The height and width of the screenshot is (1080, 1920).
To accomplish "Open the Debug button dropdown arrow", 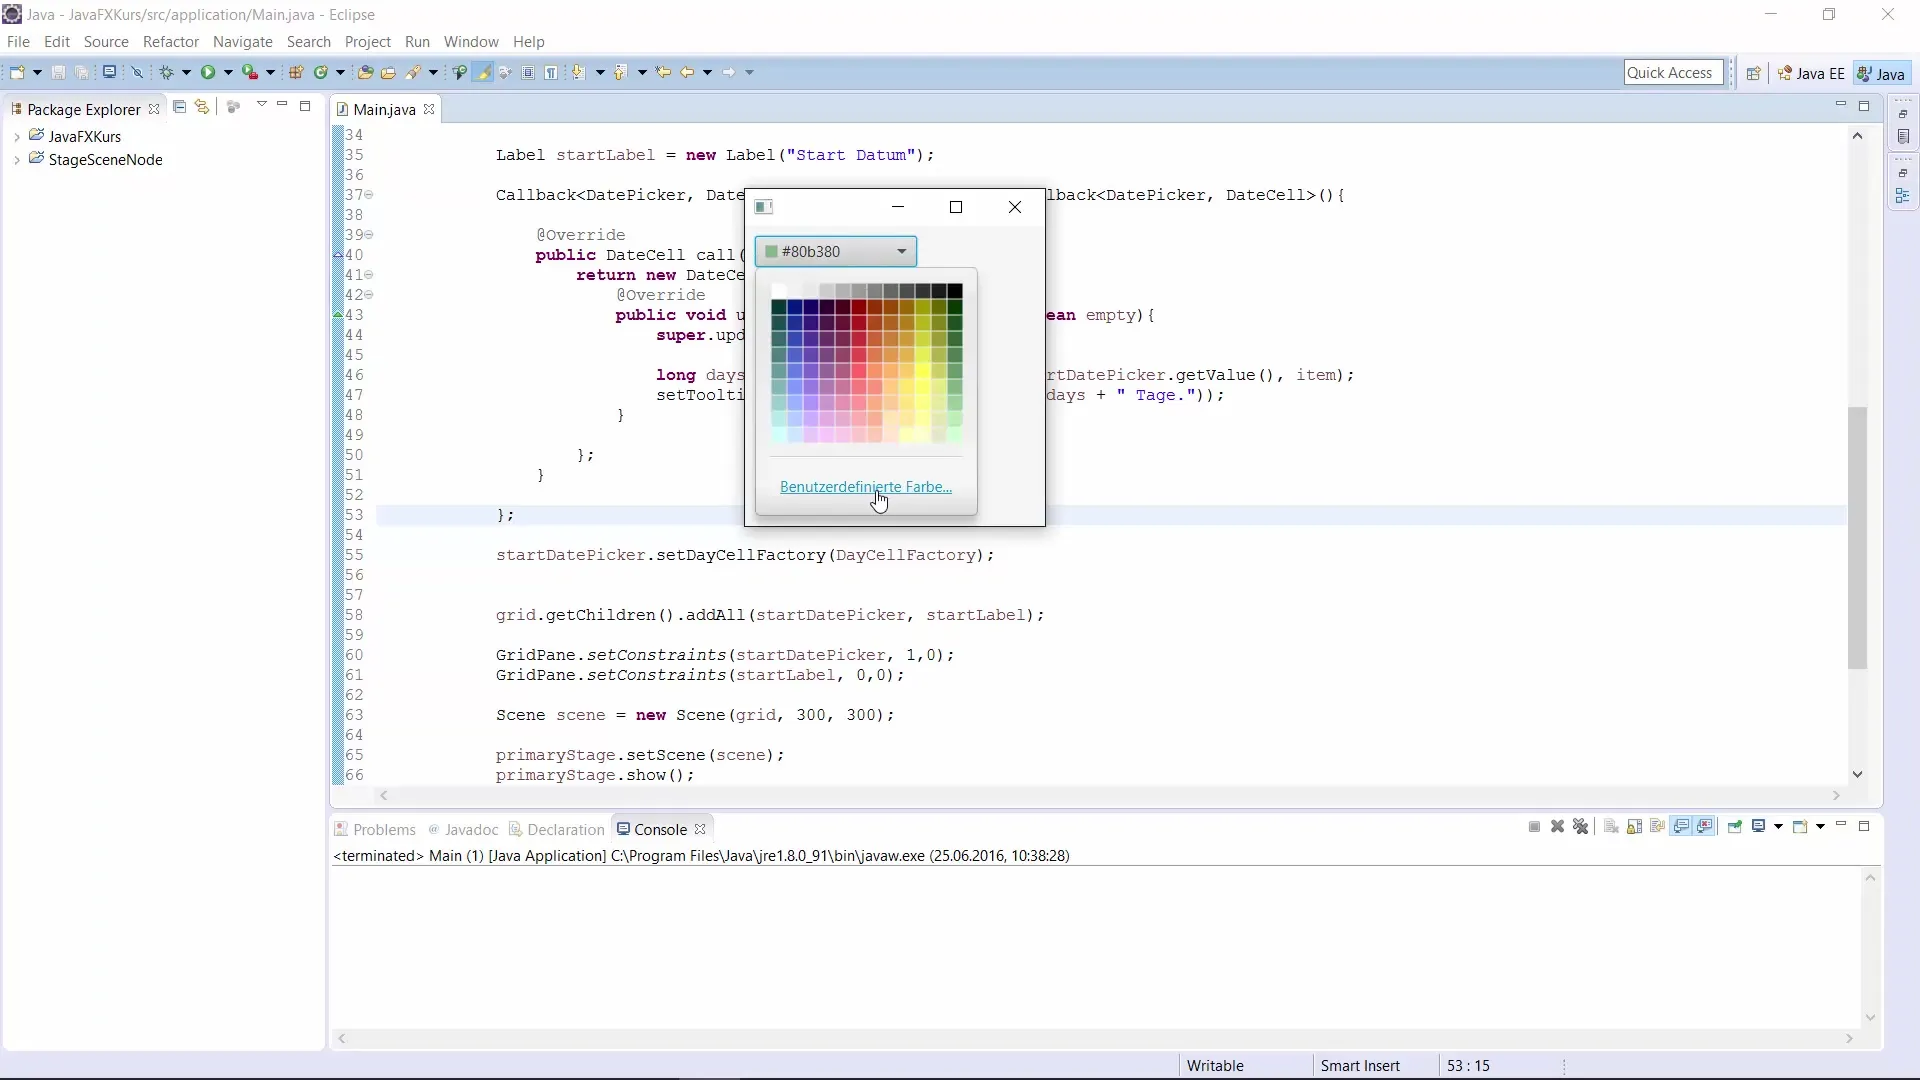I will click(x=186, y=72).
